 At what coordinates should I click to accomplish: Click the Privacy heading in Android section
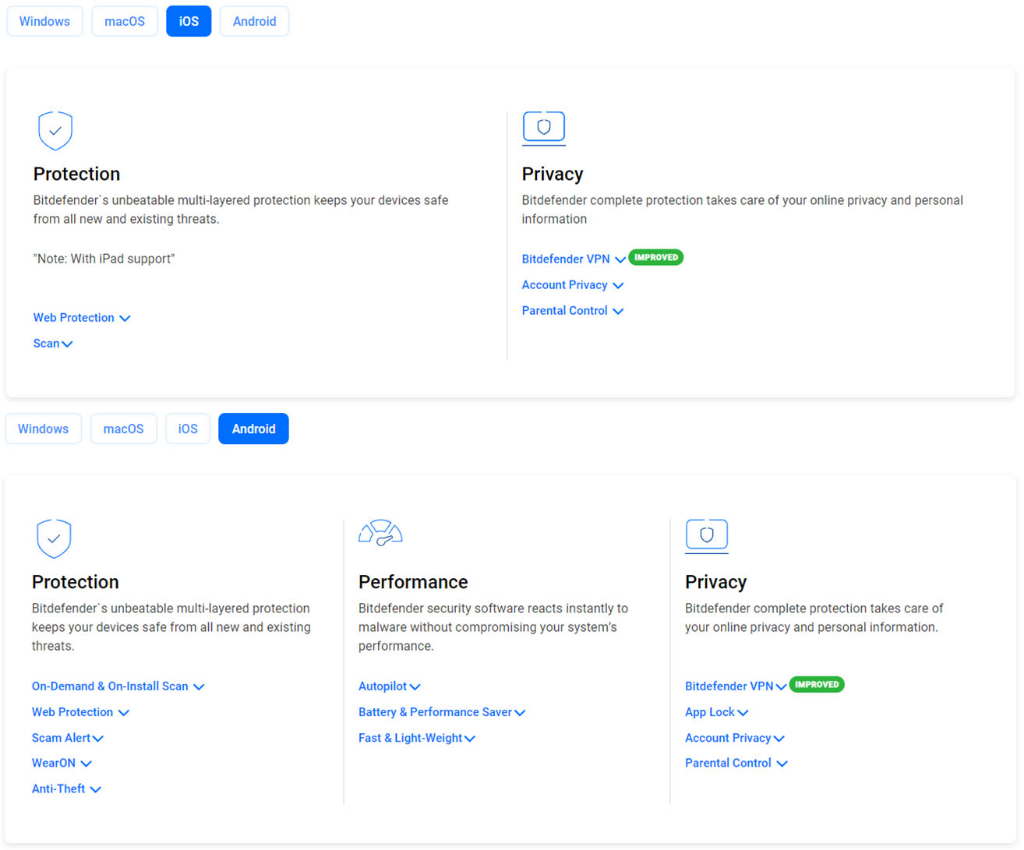point(716,582)
